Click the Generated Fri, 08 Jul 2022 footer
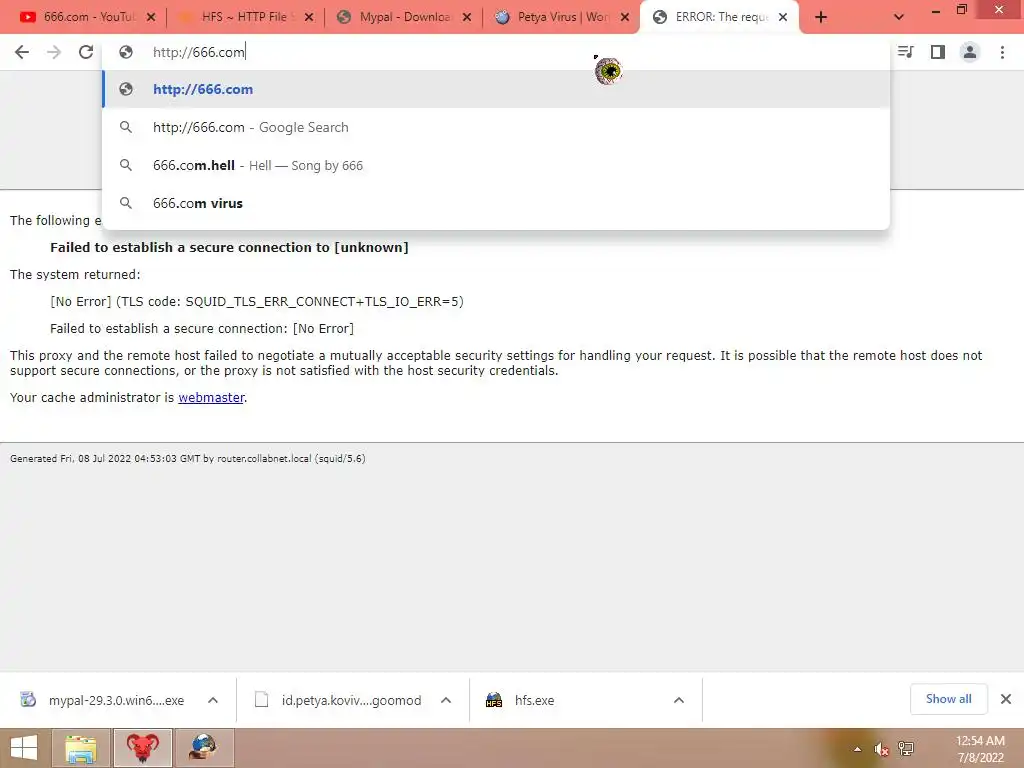Image resolution: width=1024 pixels, height=768 pixels. 187,458
